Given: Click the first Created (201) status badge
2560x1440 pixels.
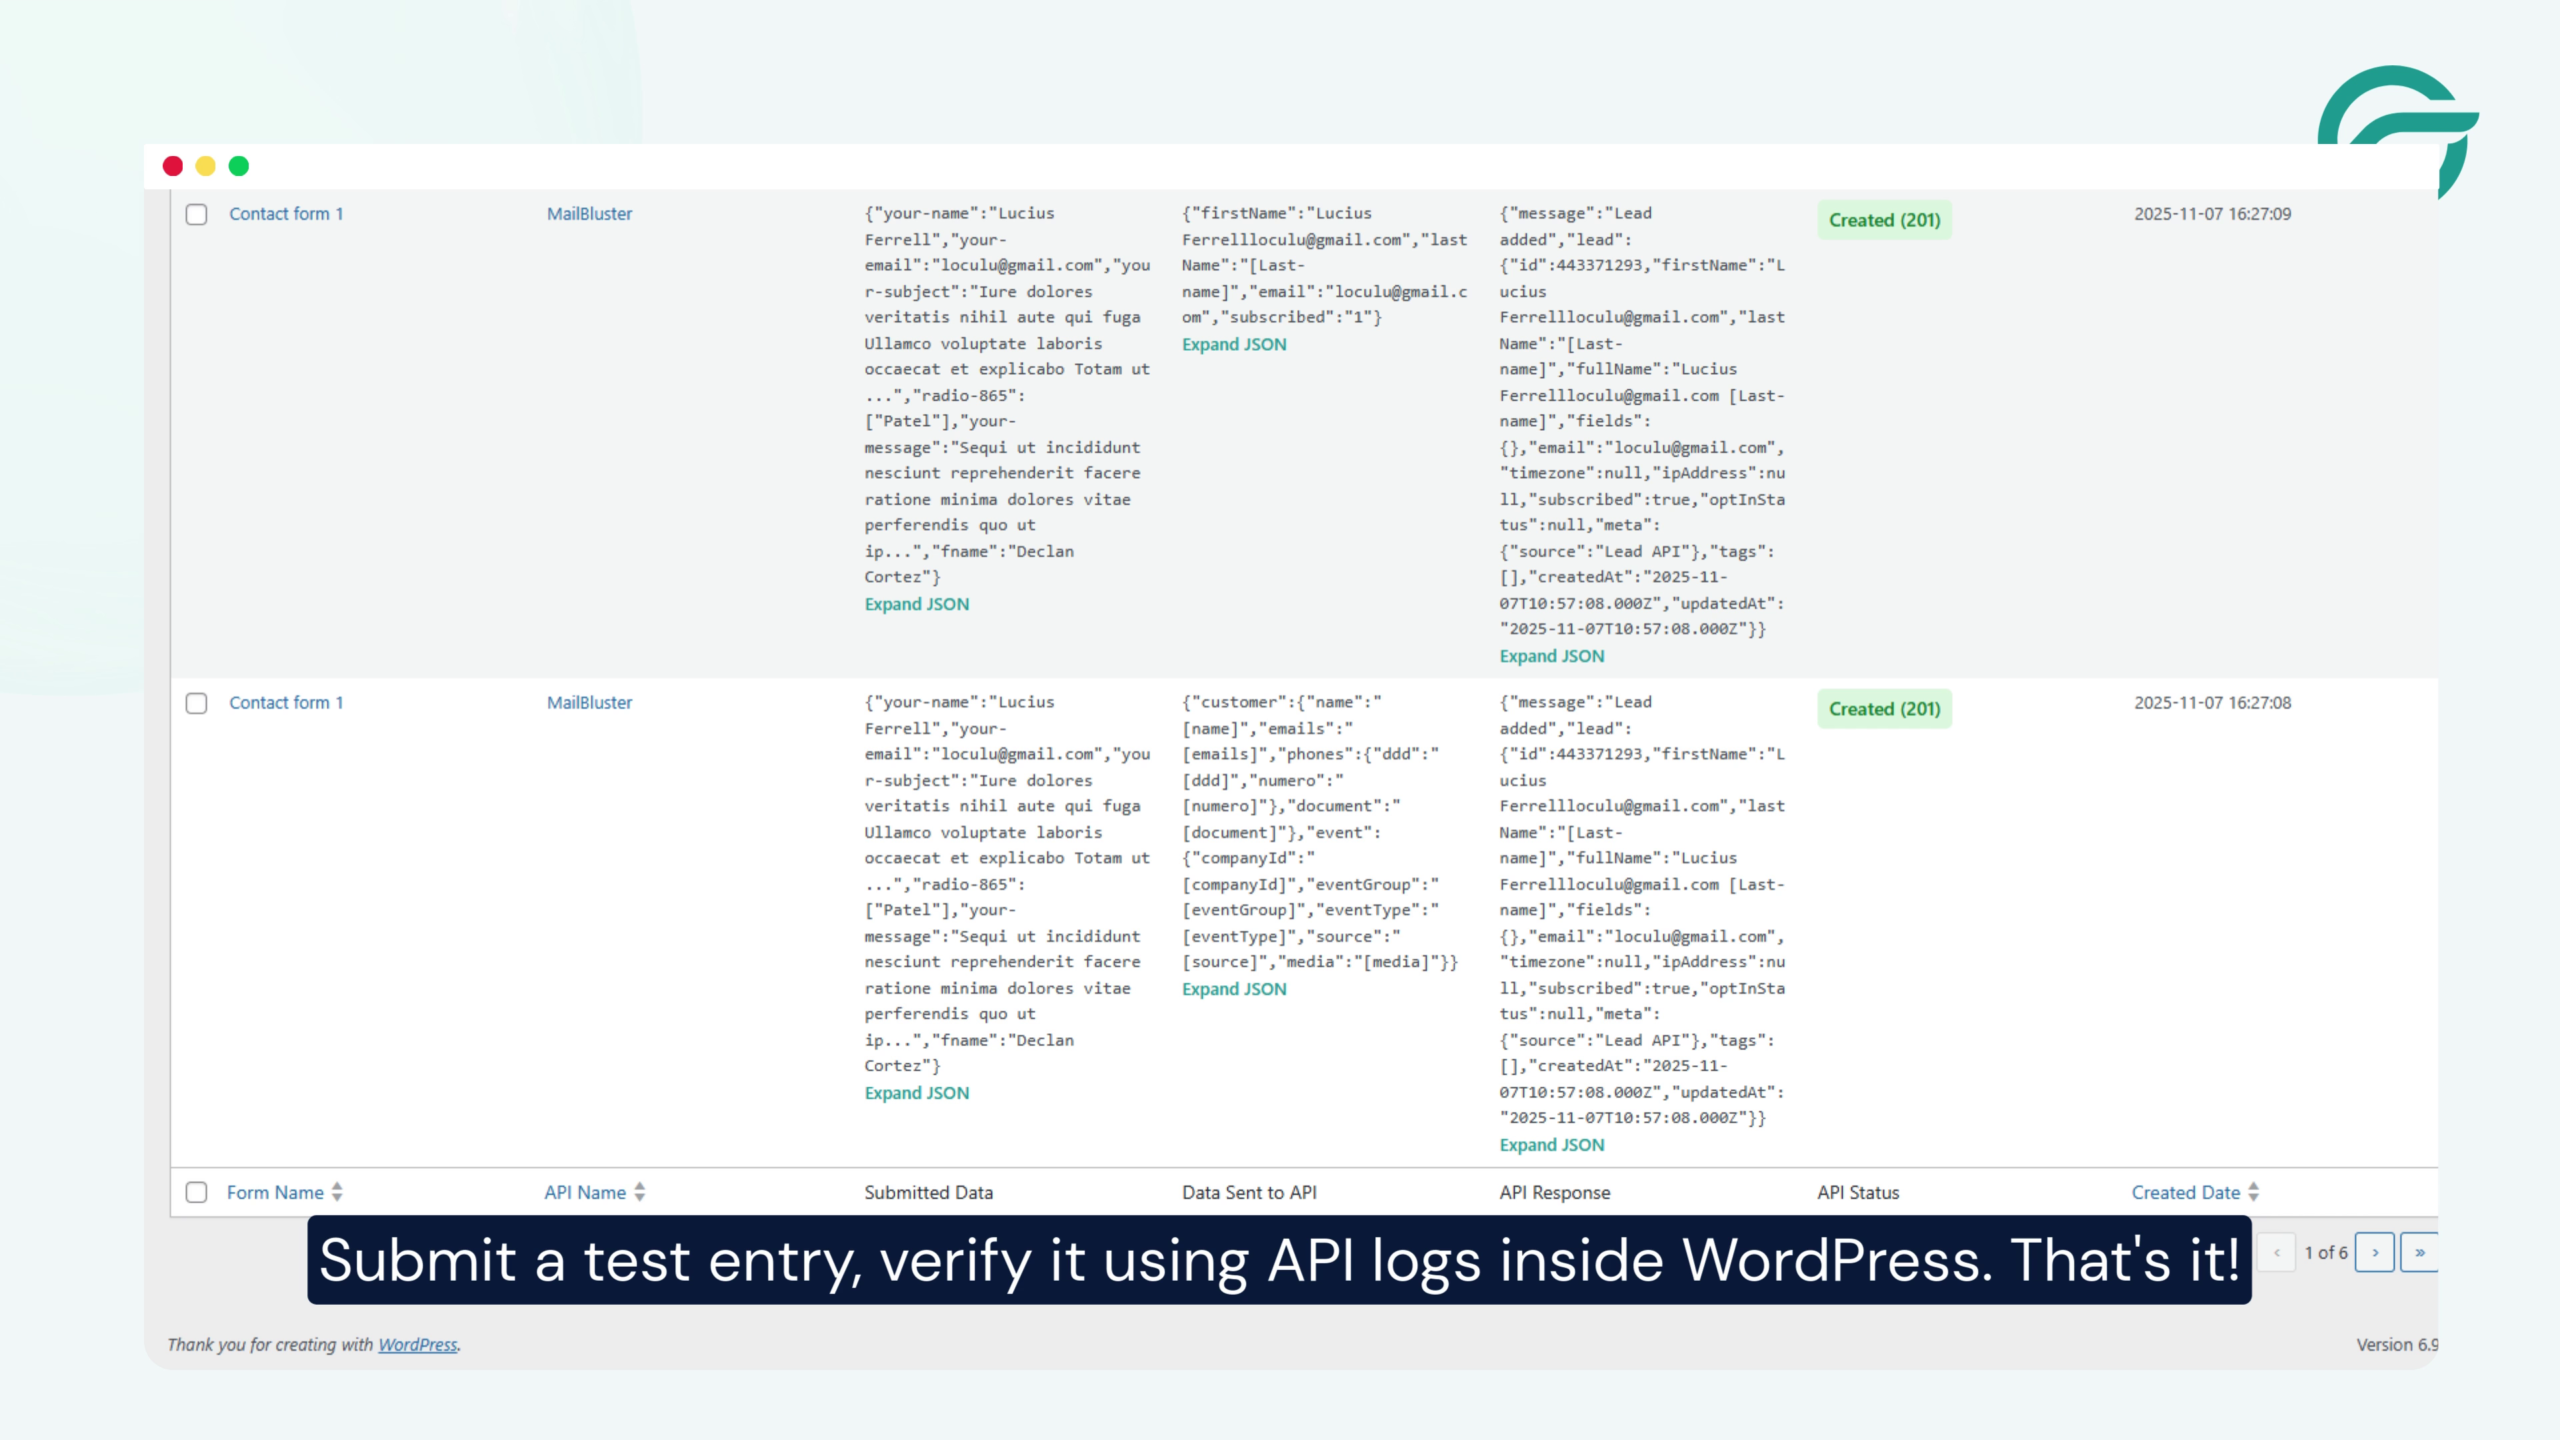Looking at the screenshot, I should (1883, 219).
